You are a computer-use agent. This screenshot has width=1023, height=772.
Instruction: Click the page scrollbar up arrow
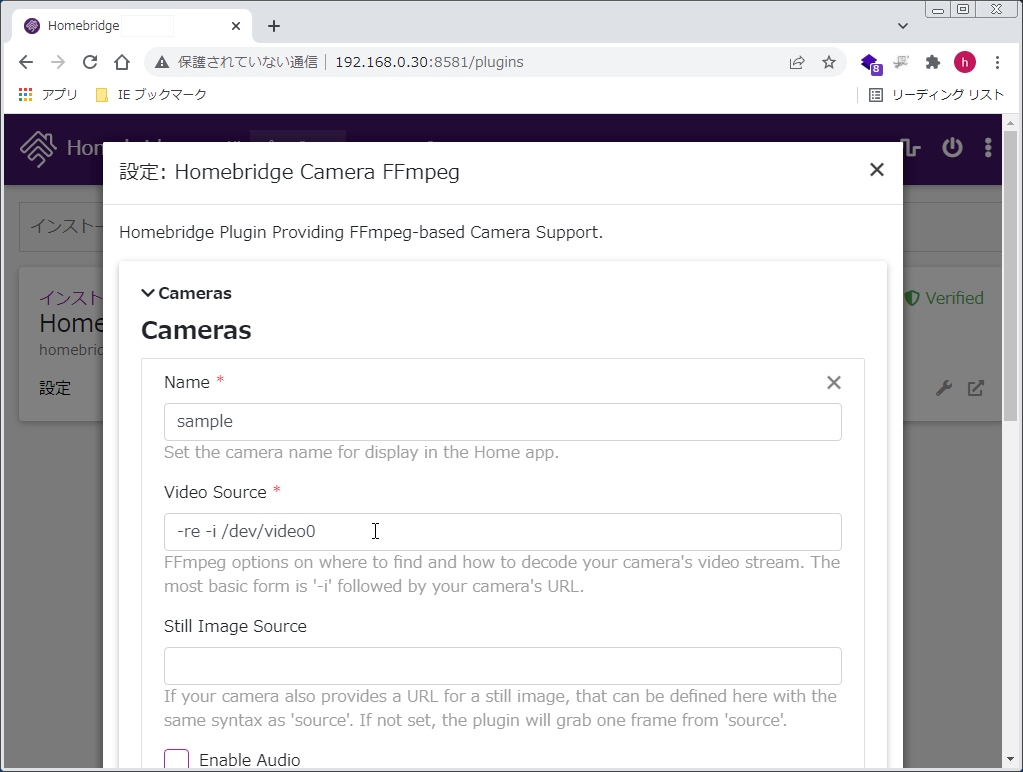coord(1011,123)
